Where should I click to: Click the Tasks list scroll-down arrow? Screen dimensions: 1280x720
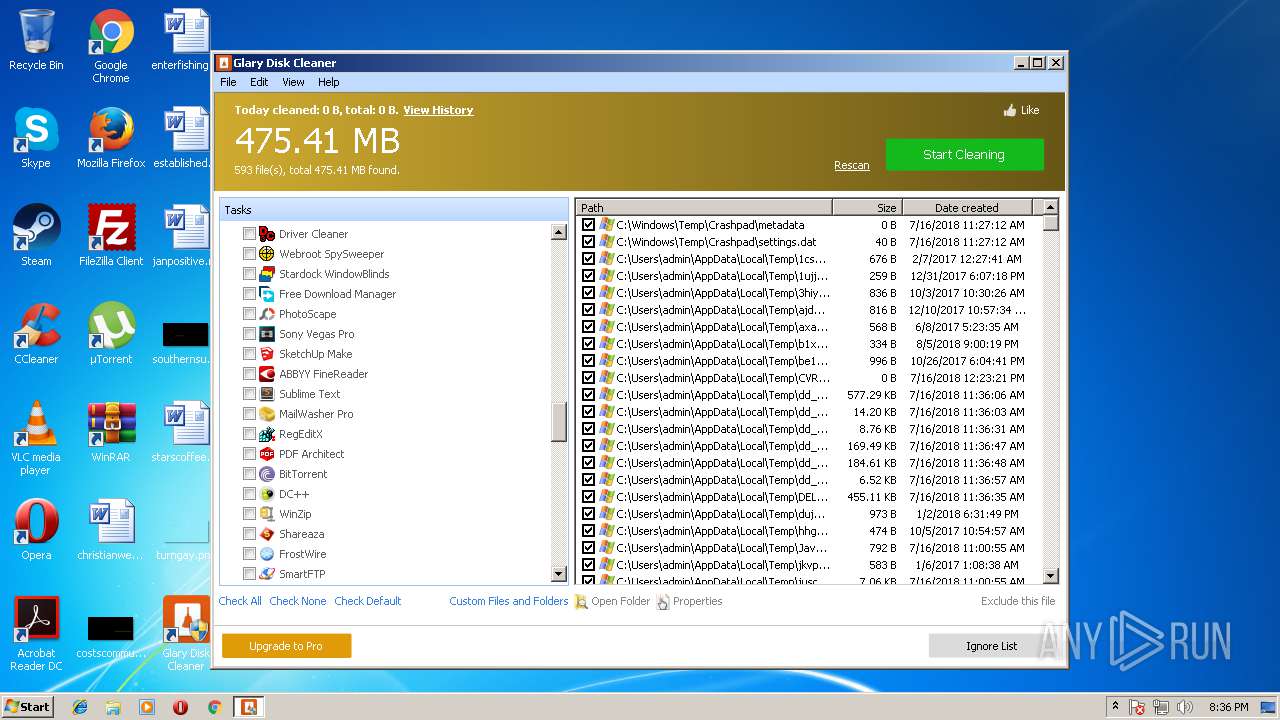559,574
